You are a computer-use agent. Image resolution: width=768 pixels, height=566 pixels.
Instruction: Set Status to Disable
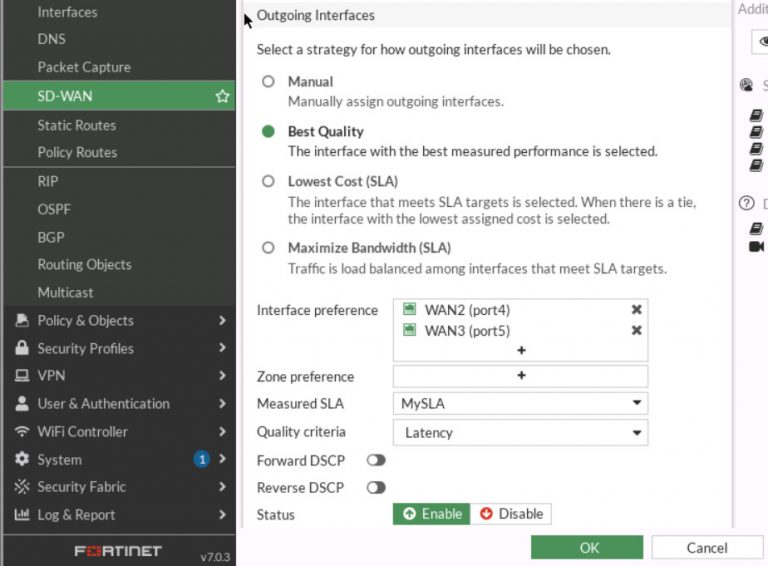[x=511, y=514]
